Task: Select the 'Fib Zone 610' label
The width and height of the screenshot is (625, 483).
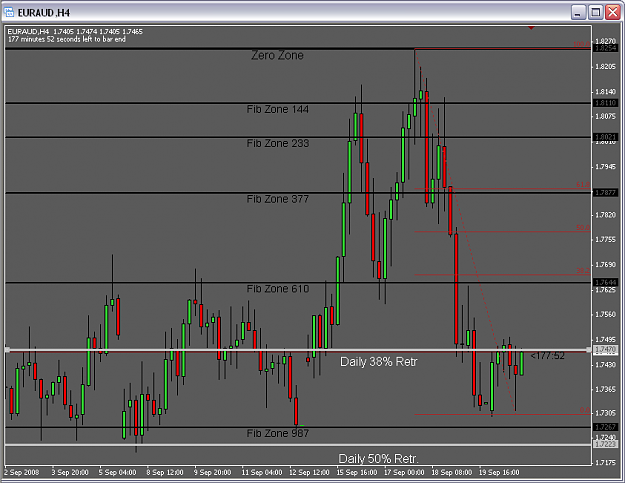Action: pos(277,289)
